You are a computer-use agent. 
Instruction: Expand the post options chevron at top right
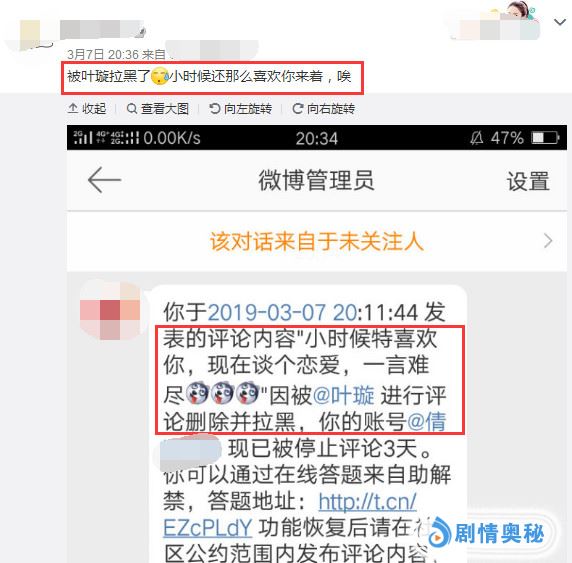[x=560, y=22]
